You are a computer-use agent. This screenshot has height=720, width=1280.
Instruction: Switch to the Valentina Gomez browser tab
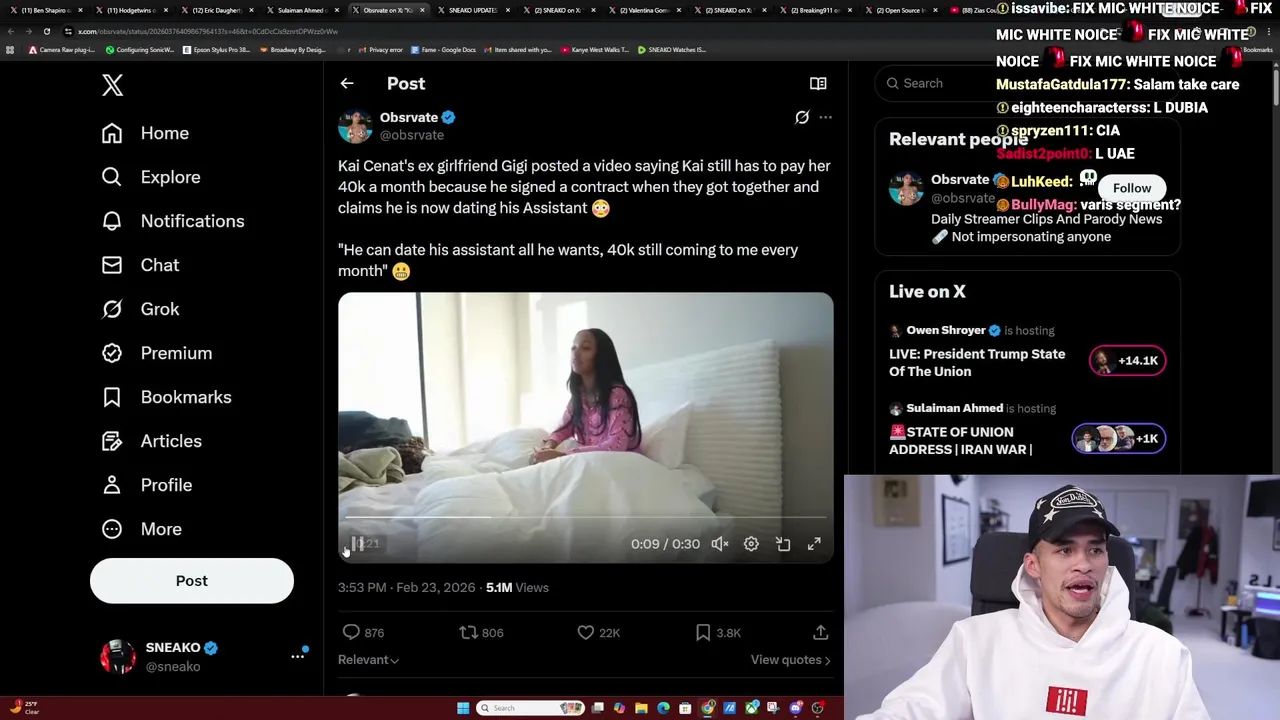[x=643, y=10]
